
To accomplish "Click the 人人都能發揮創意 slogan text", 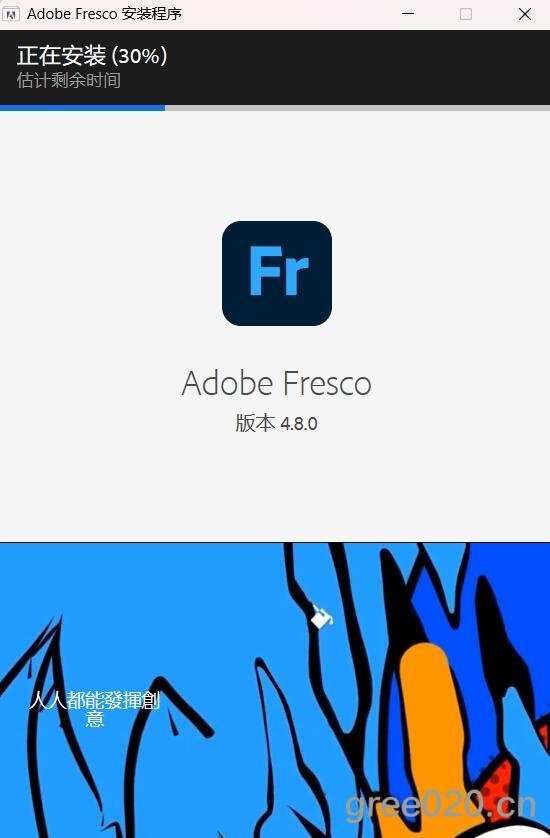I will pyautogui.click(x=95, y=709).
